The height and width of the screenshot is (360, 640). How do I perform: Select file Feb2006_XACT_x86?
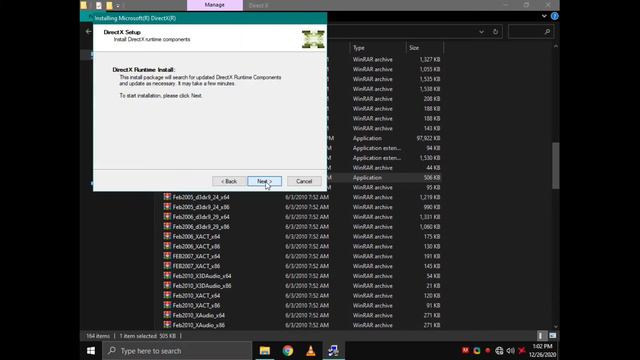[196, 246]
